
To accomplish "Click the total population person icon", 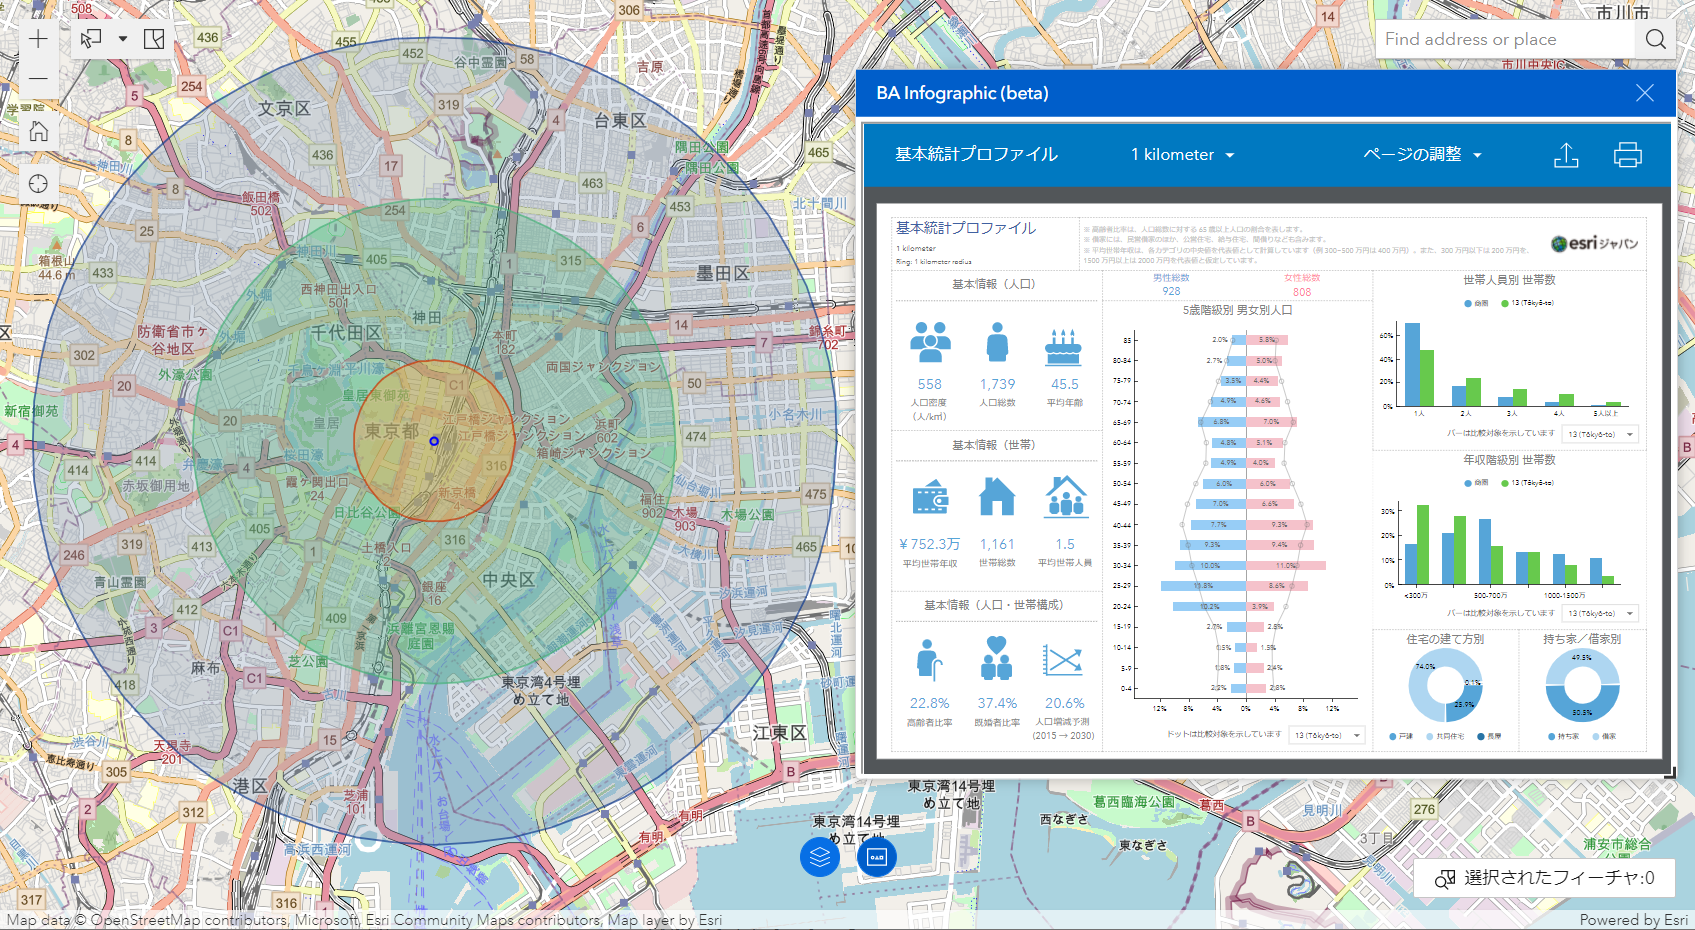I will 997,342.
